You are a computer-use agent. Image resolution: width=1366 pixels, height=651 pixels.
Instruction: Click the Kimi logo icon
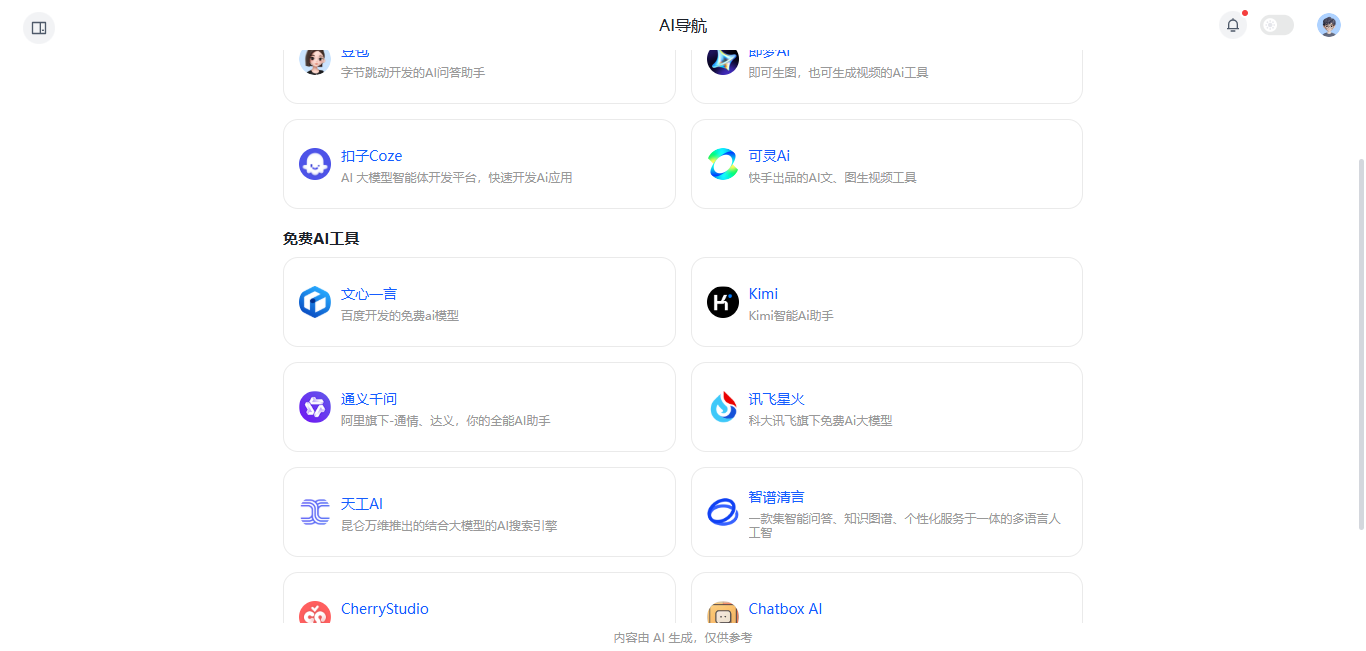[723, 302]
